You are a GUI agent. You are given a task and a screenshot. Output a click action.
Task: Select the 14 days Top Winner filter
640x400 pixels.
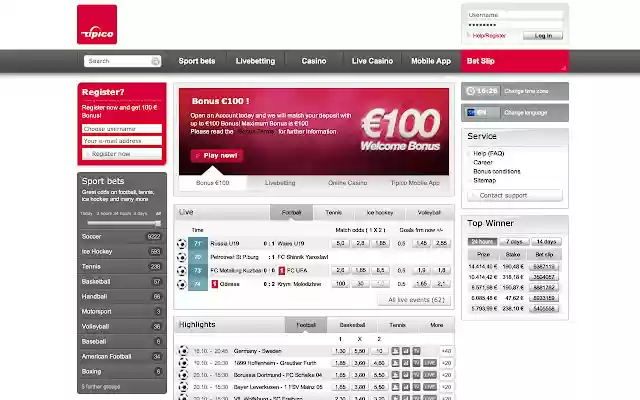(546, 242)
